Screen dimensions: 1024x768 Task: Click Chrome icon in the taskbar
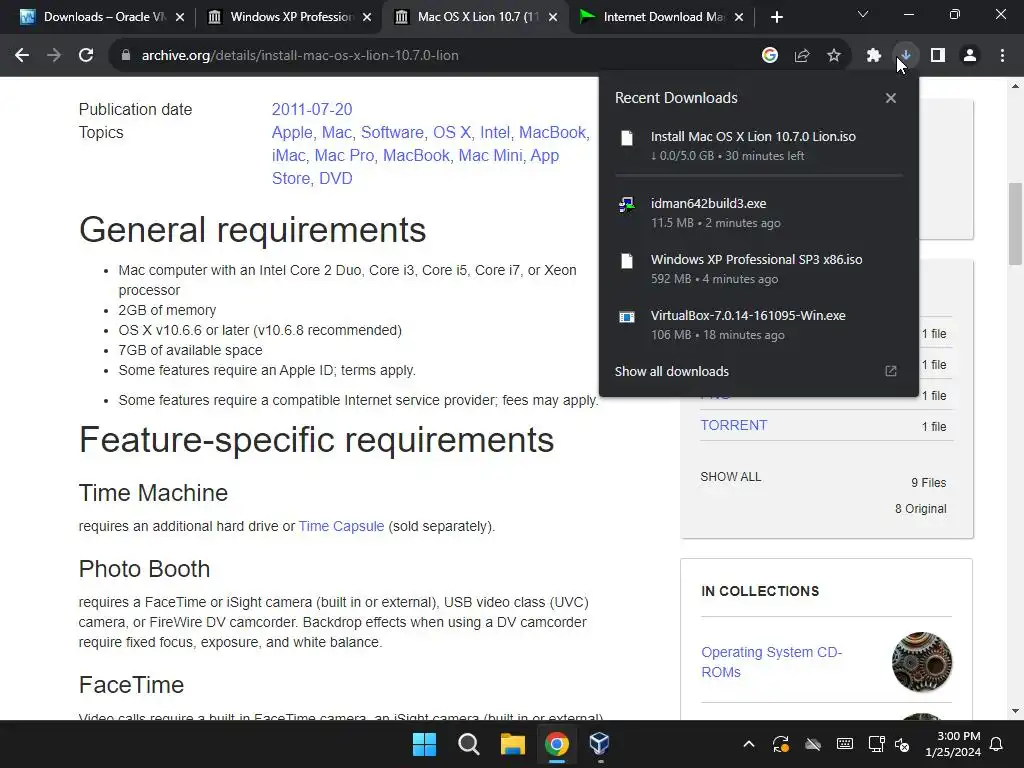coord(556,744)
